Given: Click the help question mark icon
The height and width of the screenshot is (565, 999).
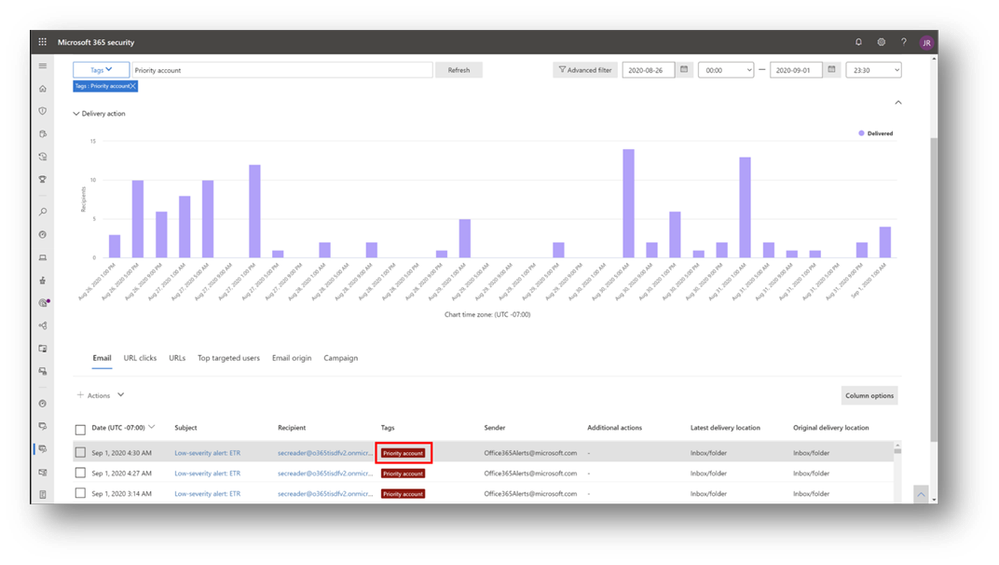Looking at the screenshot, I should pos(903,42).
